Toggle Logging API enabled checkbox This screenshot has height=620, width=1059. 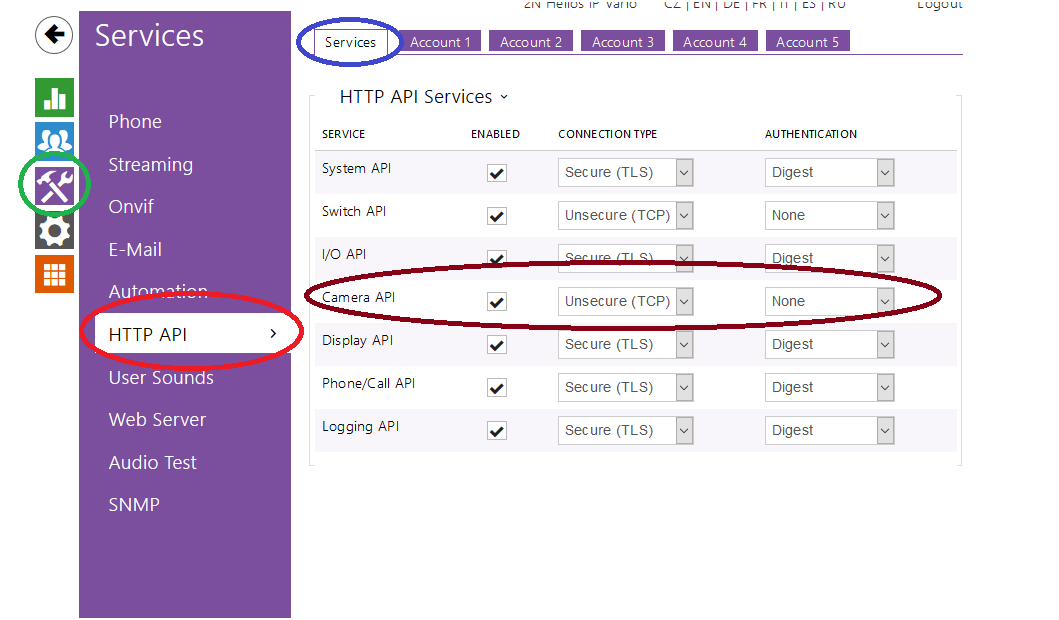pos(496,431)
